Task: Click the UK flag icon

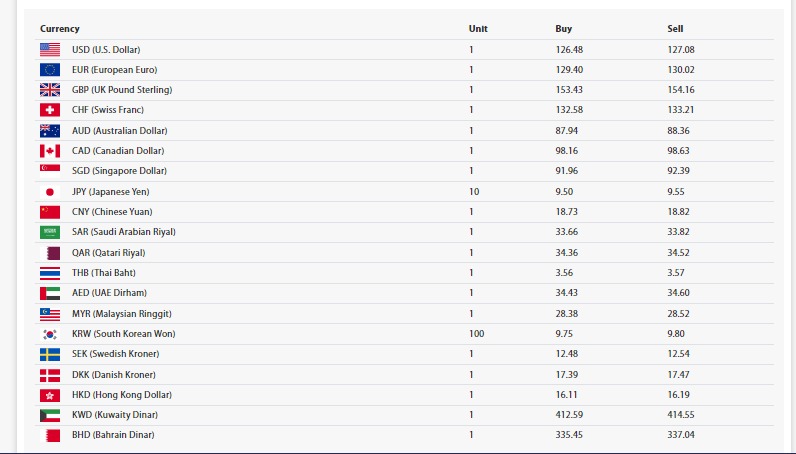Action: 50,90
